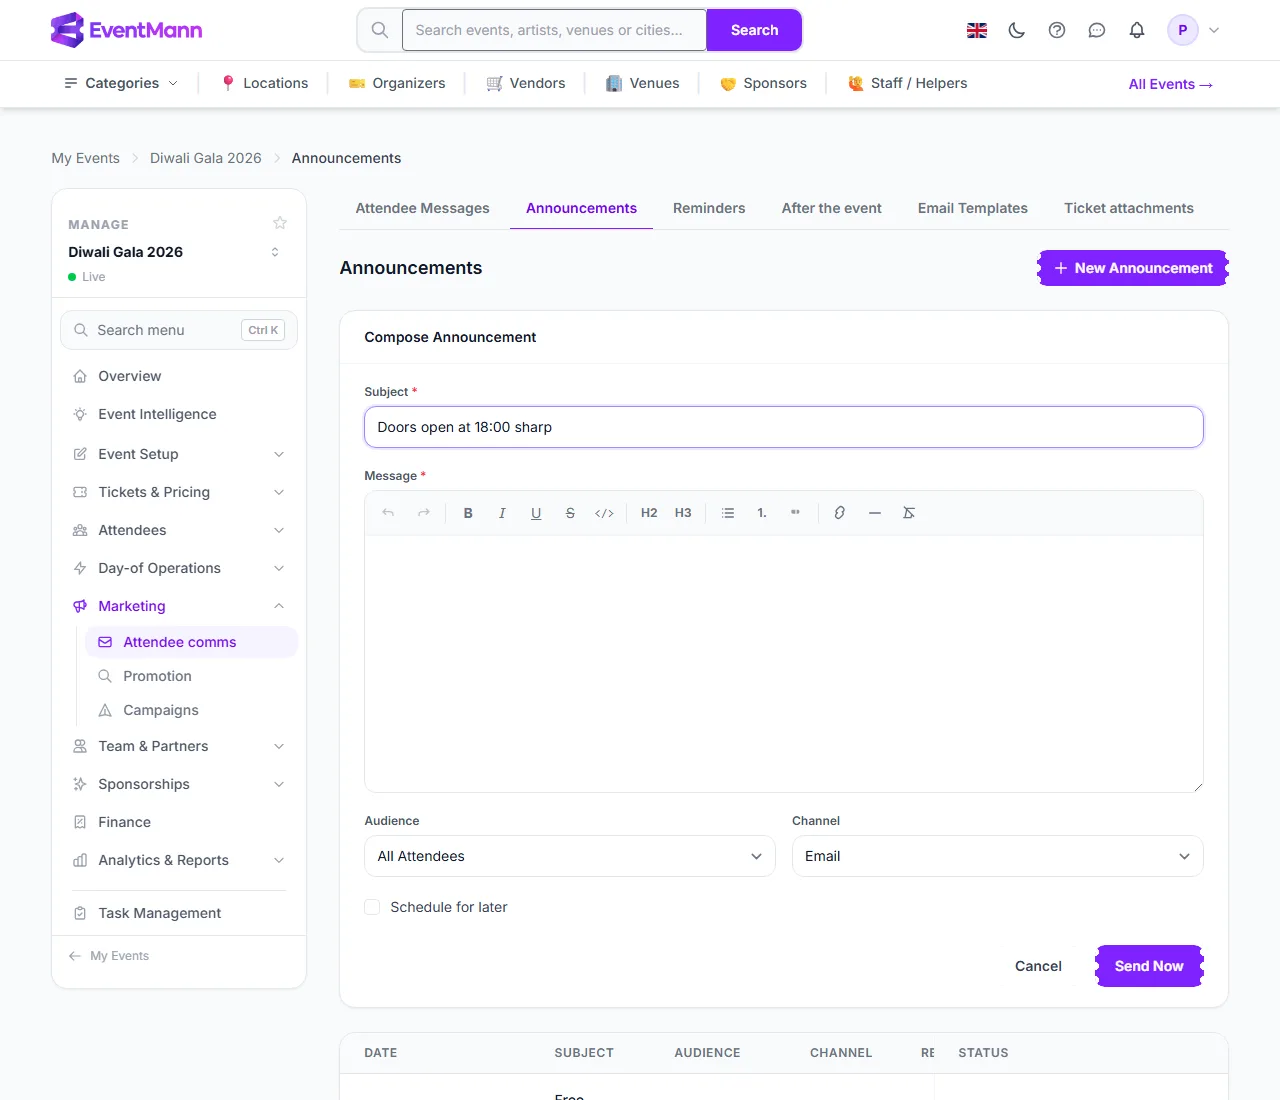The height and width of the screenshot is (1100, 1280).
Task: Apply italic formatting in message toolbar
Action: click(502, 513)
